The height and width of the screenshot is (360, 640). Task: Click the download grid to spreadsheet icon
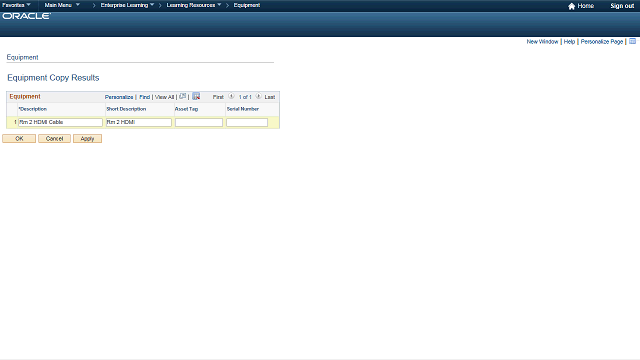point(196,96)
